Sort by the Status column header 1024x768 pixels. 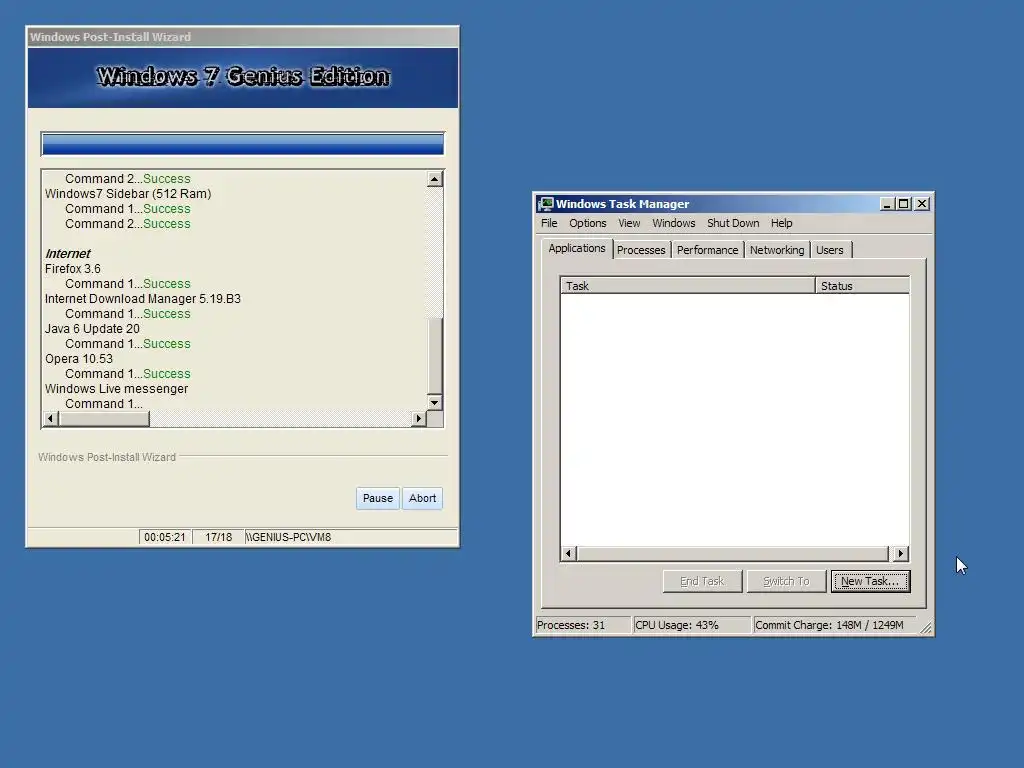[862, 285]
